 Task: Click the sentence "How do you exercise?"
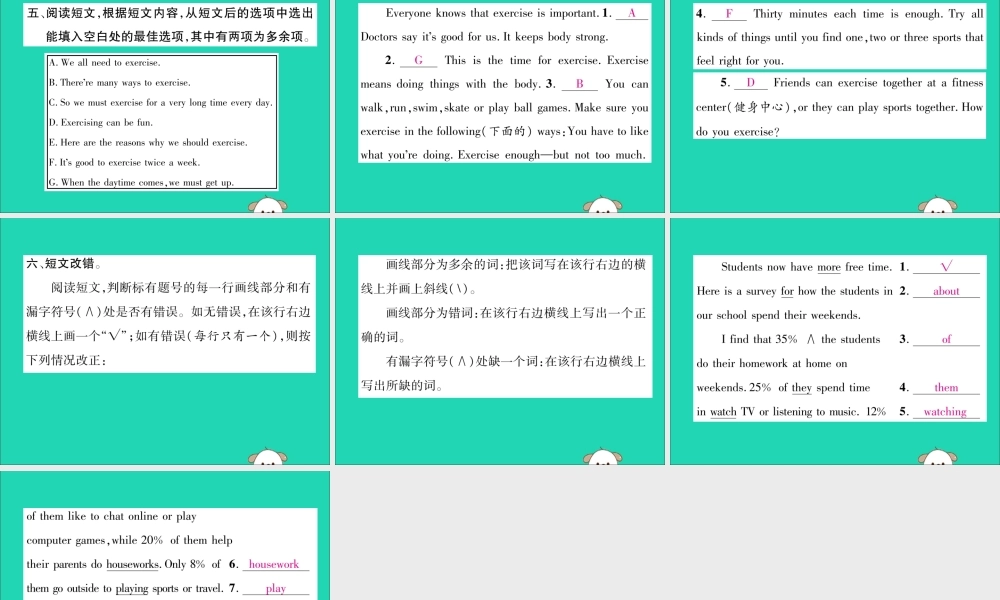[x=833, y=119]
